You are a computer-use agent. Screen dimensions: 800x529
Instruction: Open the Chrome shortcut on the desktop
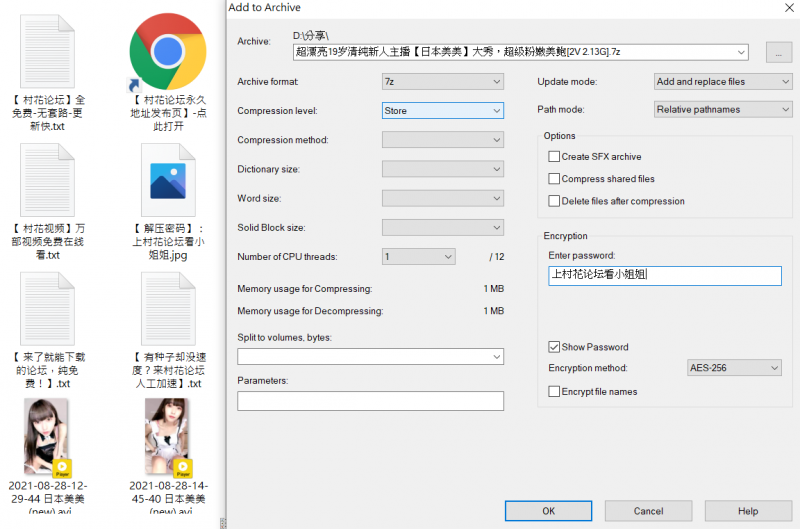click(167, 52)
